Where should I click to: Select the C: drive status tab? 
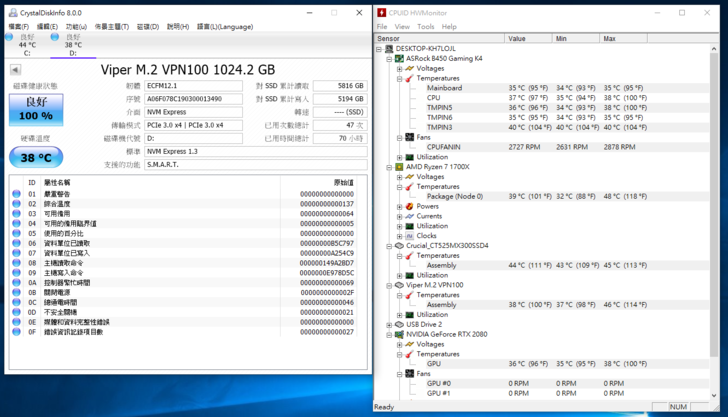[27, 44]
